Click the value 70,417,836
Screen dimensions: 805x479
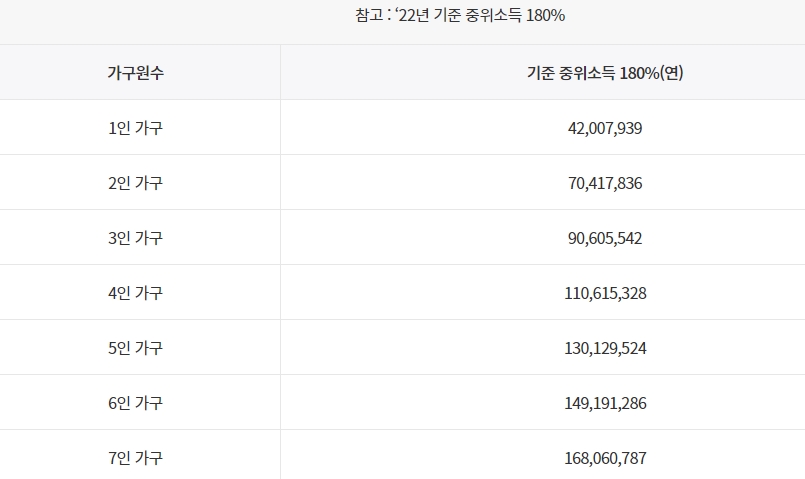605,183
